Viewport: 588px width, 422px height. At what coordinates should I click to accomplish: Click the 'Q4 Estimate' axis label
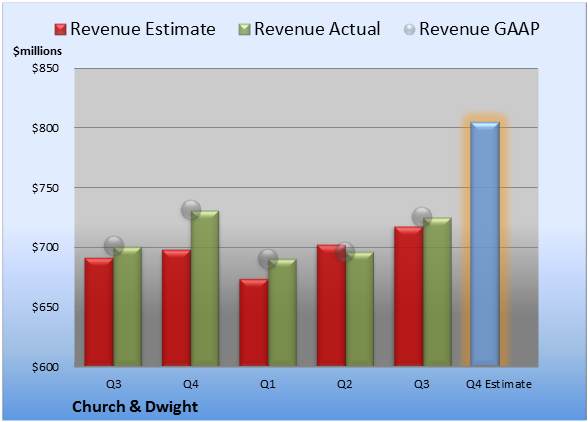[x=499, y=384]
